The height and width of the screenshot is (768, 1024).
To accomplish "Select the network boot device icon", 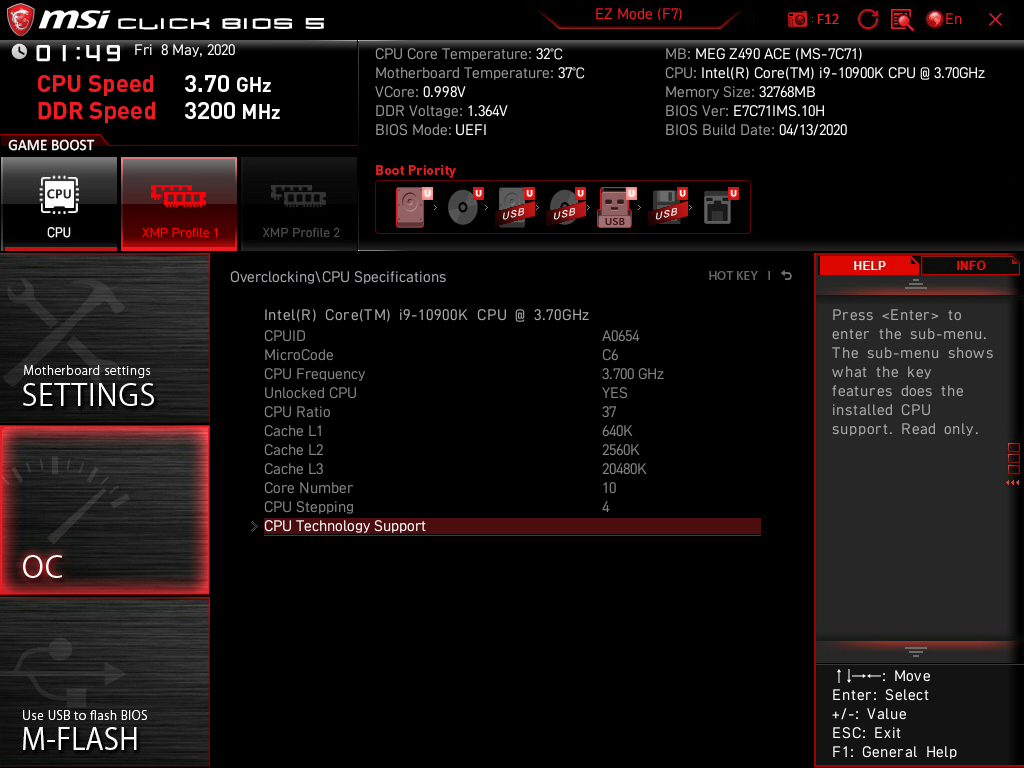I will point(720,207).
